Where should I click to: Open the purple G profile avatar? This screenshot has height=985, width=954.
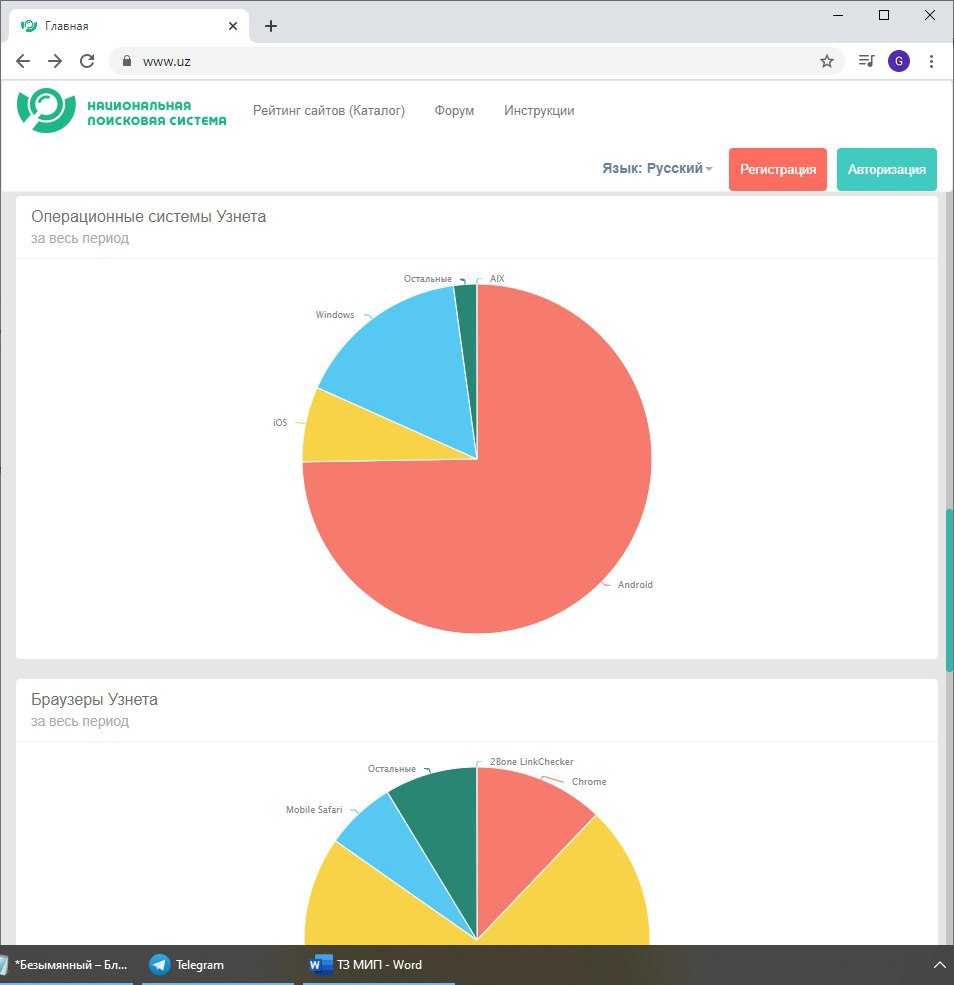(x=899, y=61)
